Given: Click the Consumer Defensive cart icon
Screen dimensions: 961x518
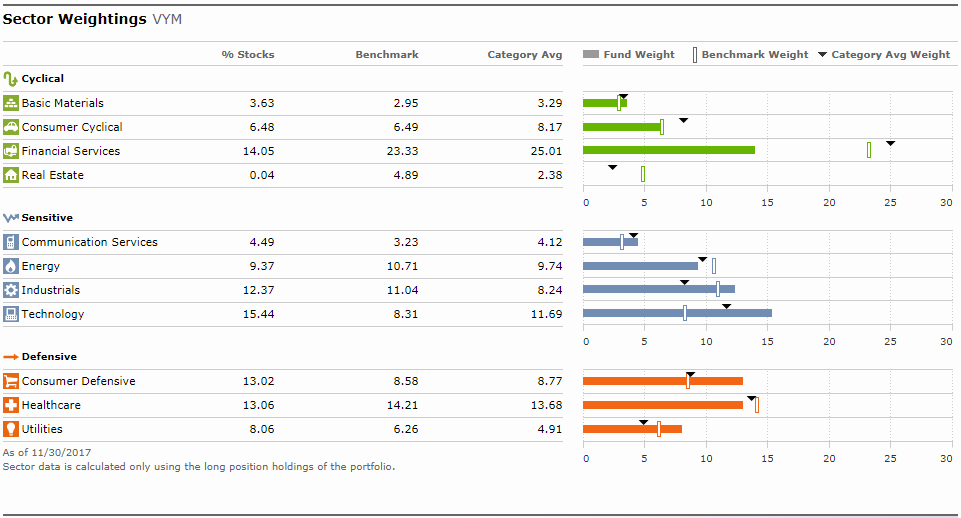Looking at the screenshot, I should pos(11,381).
